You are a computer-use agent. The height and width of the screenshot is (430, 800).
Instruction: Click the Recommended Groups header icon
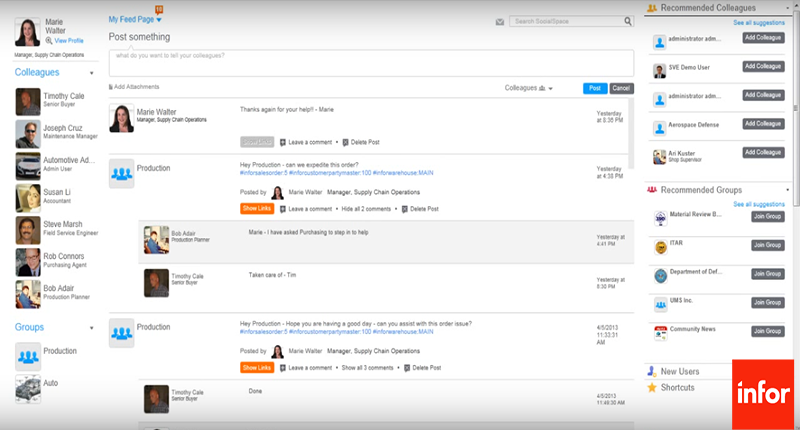(x=652, y=189)
